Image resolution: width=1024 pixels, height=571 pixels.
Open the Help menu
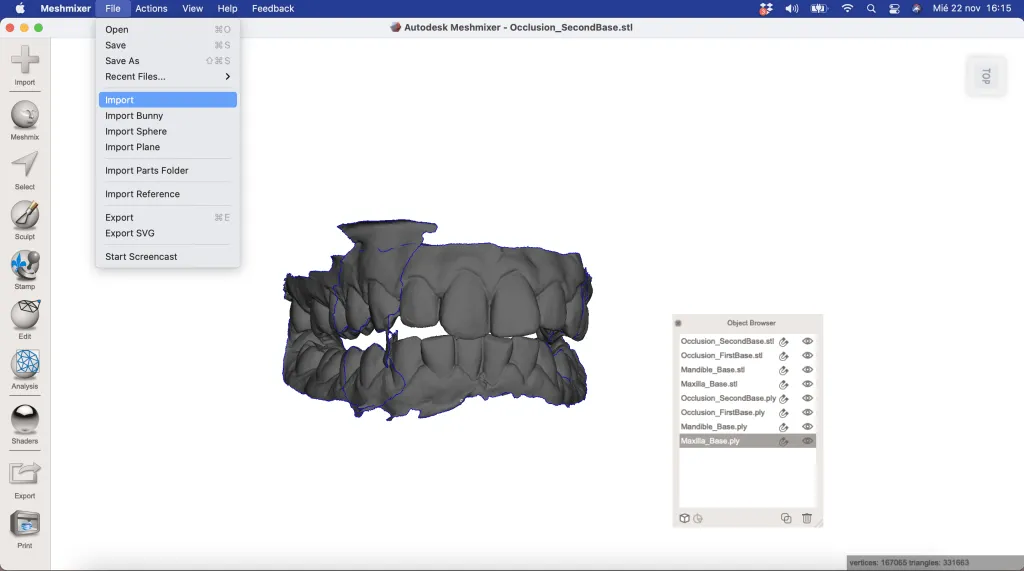[x=227, y=8]
